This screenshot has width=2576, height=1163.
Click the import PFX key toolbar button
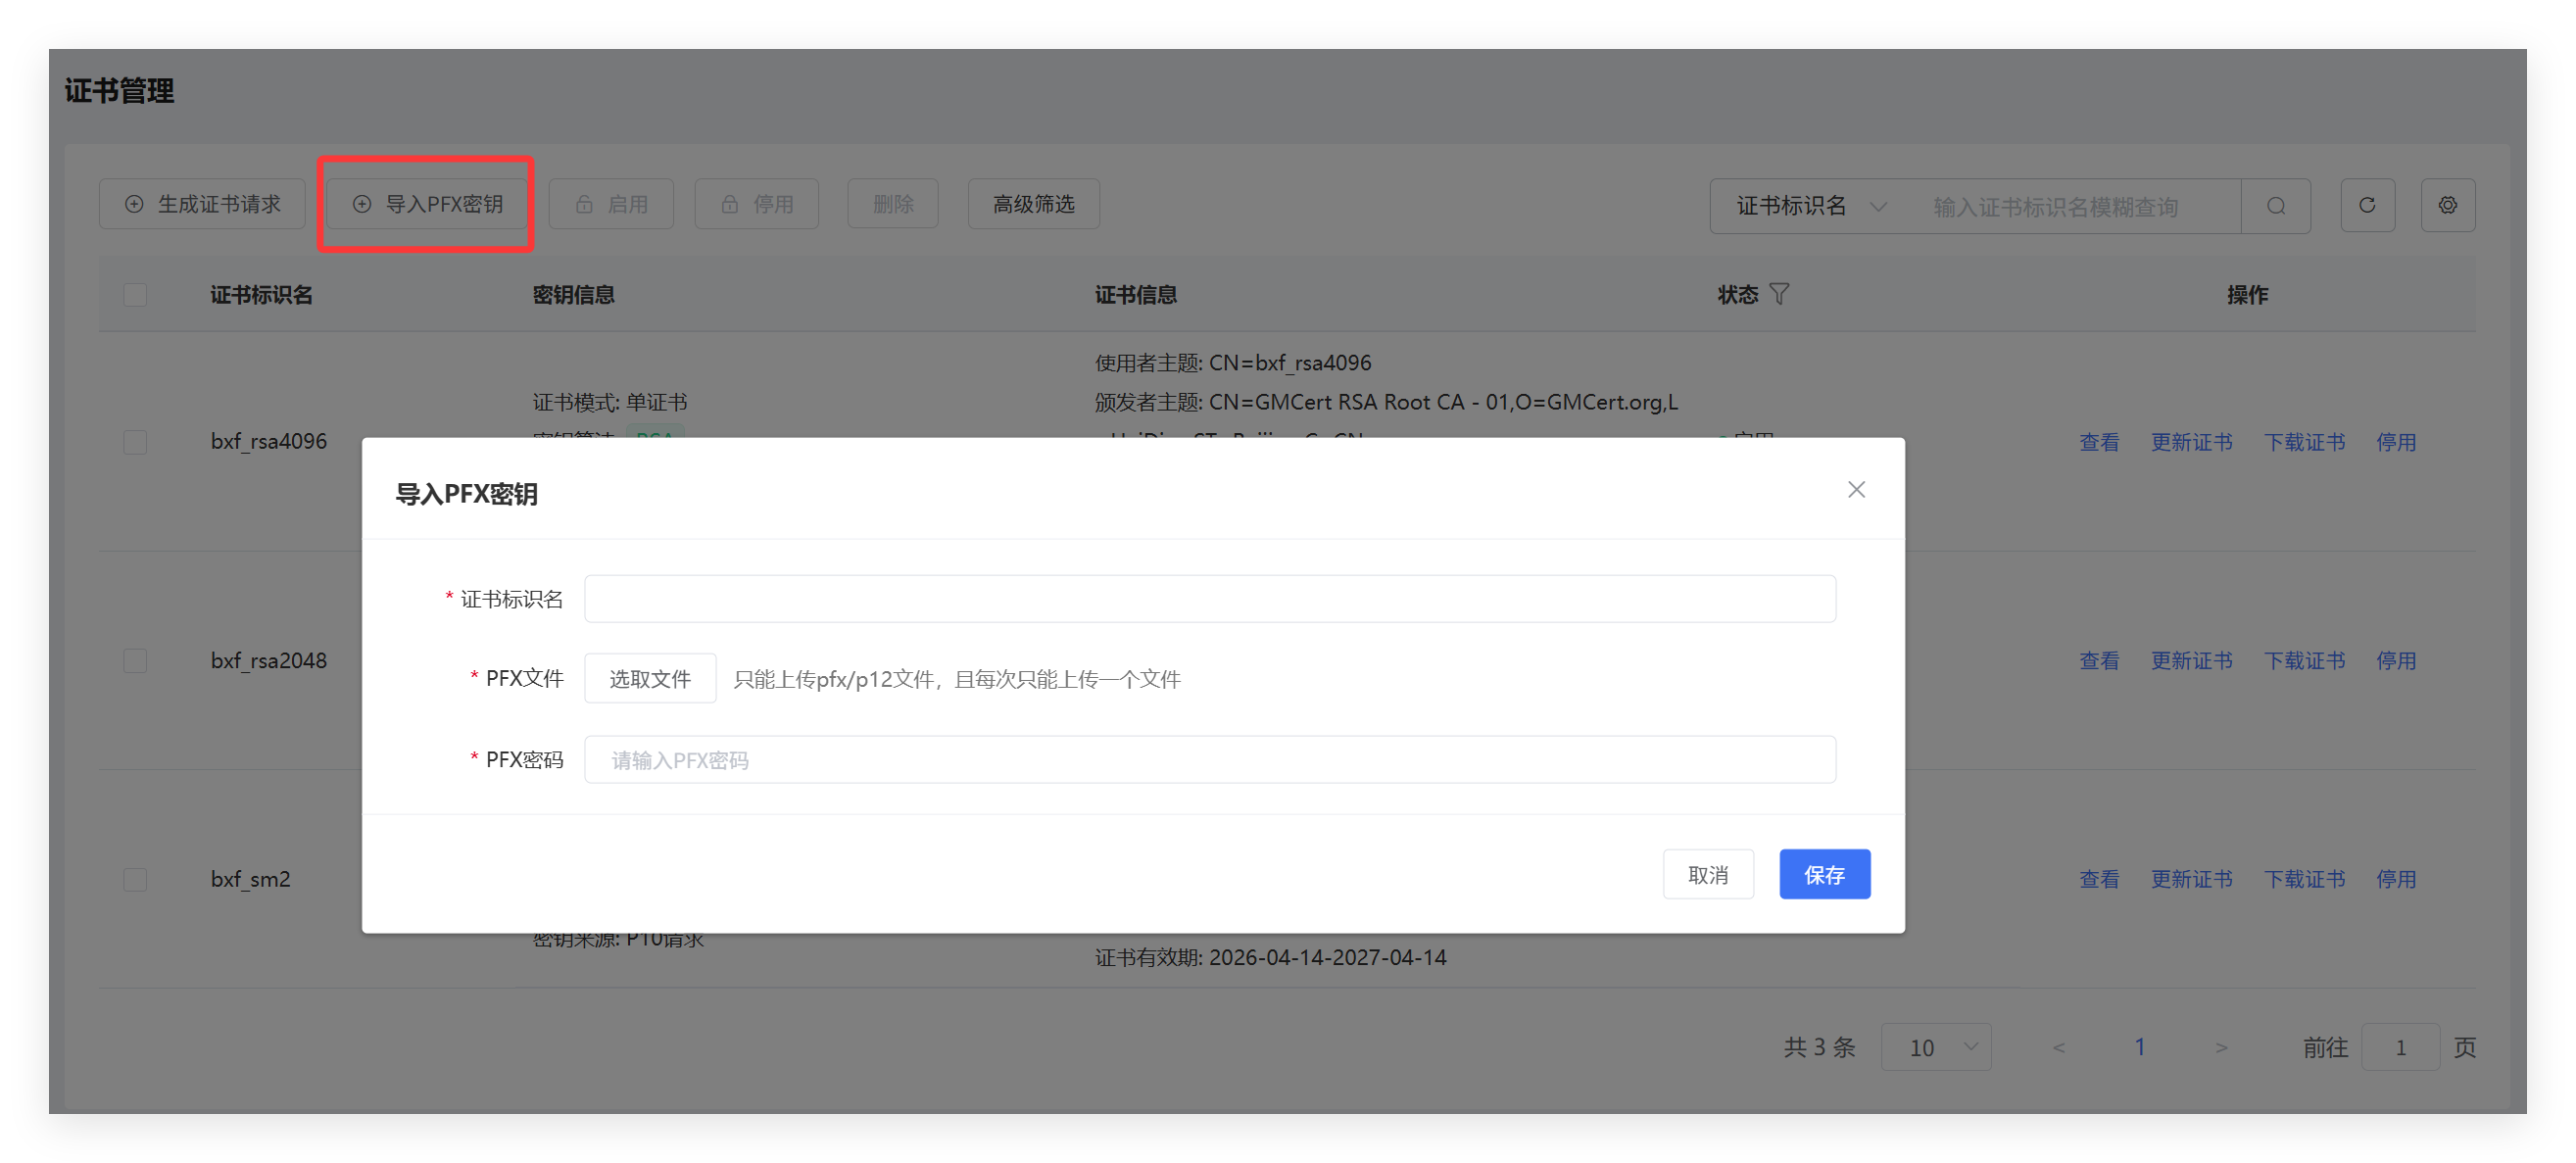click(x=428, y=205)
